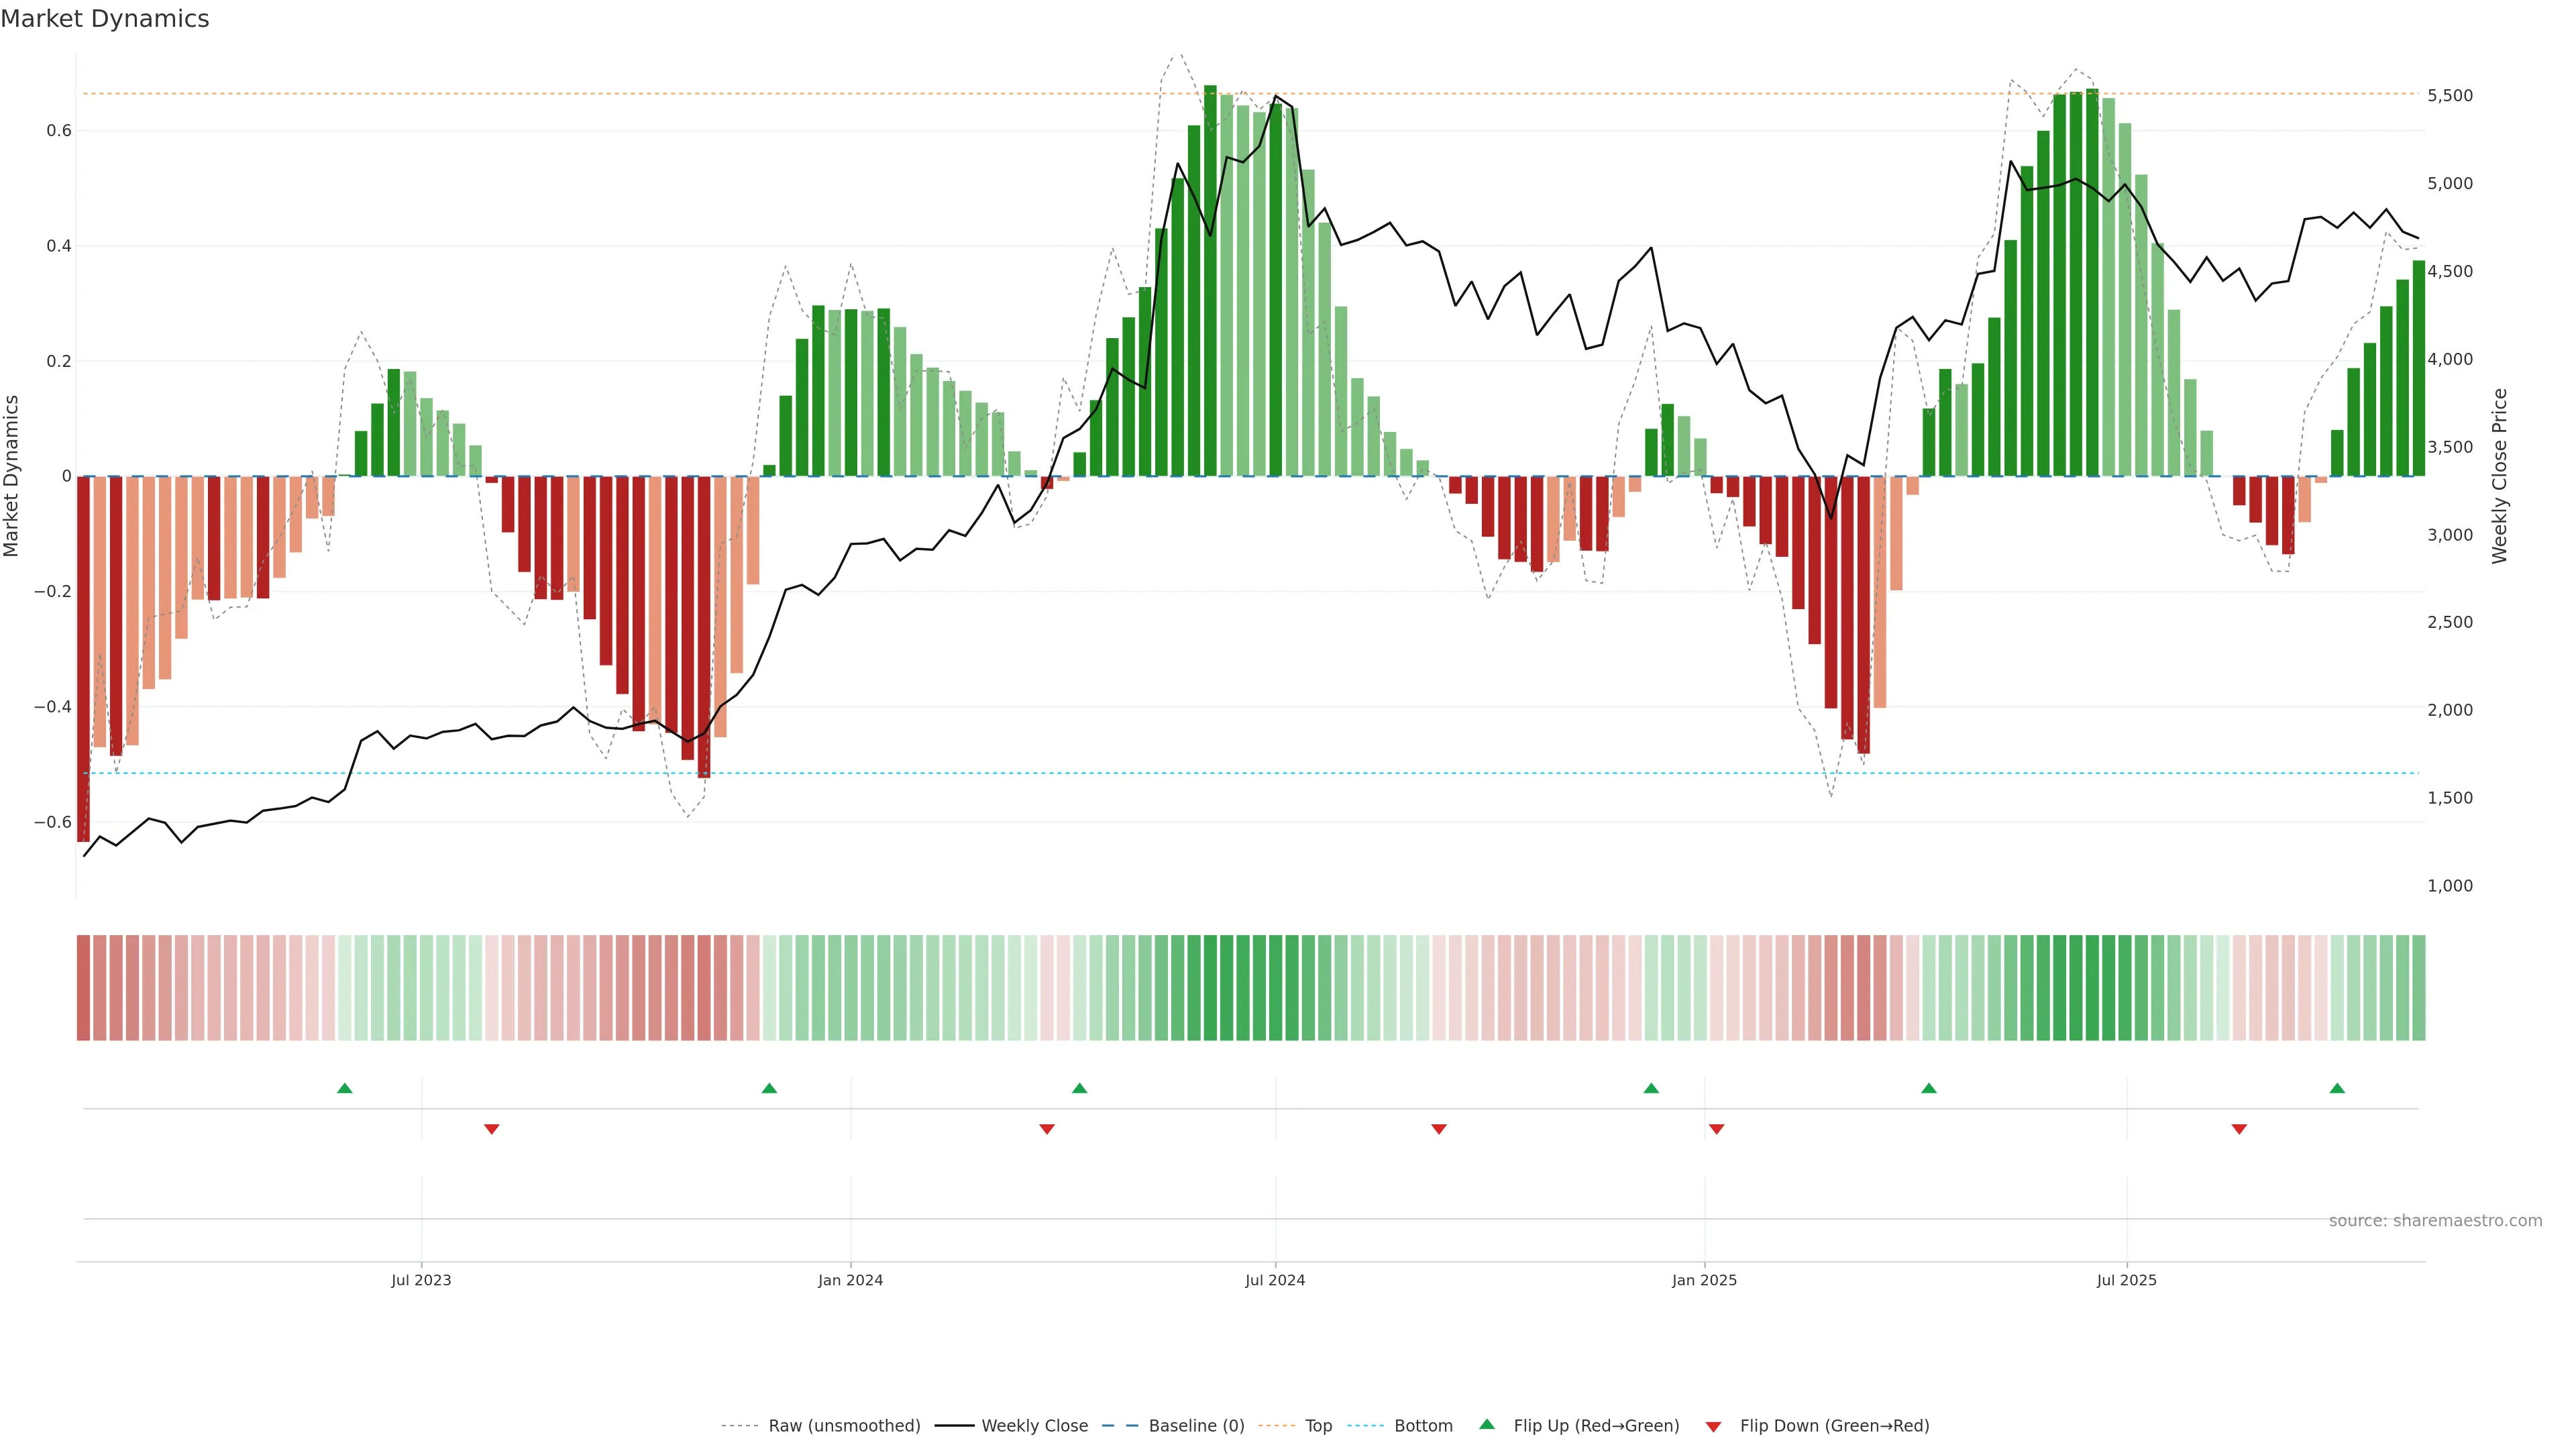Click the last green Flip Up triangle marker
Image resolution: width=2576 pixels, height=1449 pixels.
(x=2337, y=1088)
